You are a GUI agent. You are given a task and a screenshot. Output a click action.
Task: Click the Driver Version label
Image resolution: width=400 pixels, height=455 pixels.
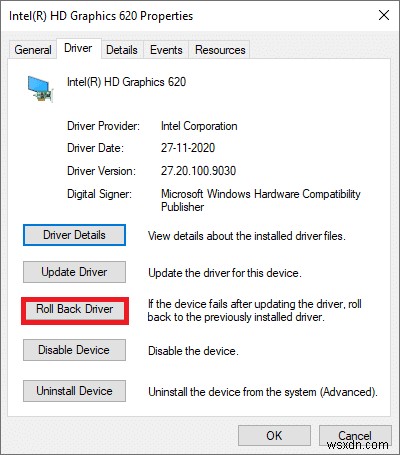click(101, 171)
